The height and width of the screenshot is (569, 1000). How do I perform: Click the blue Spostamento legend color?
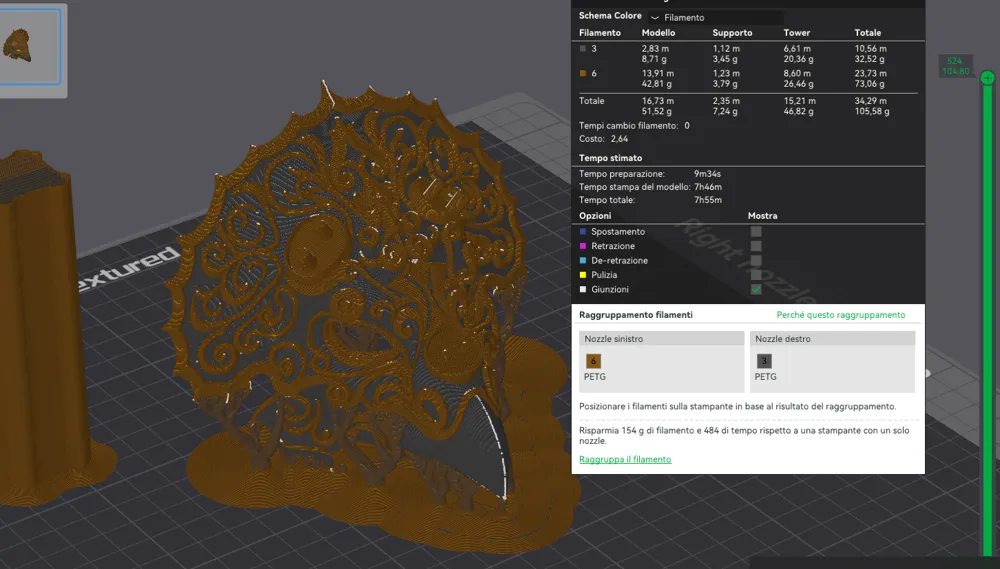(x=582, y=232)
